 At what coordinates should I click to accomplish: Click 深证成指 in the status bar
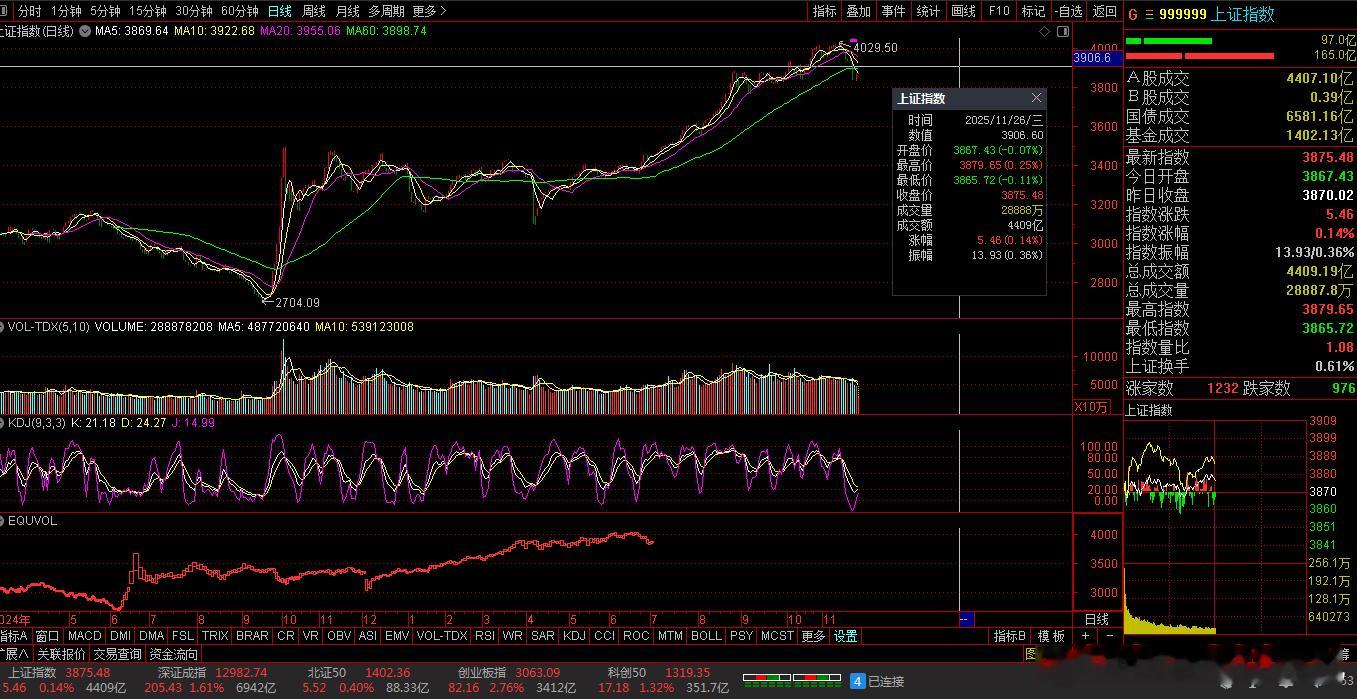(x=182, y=673)
